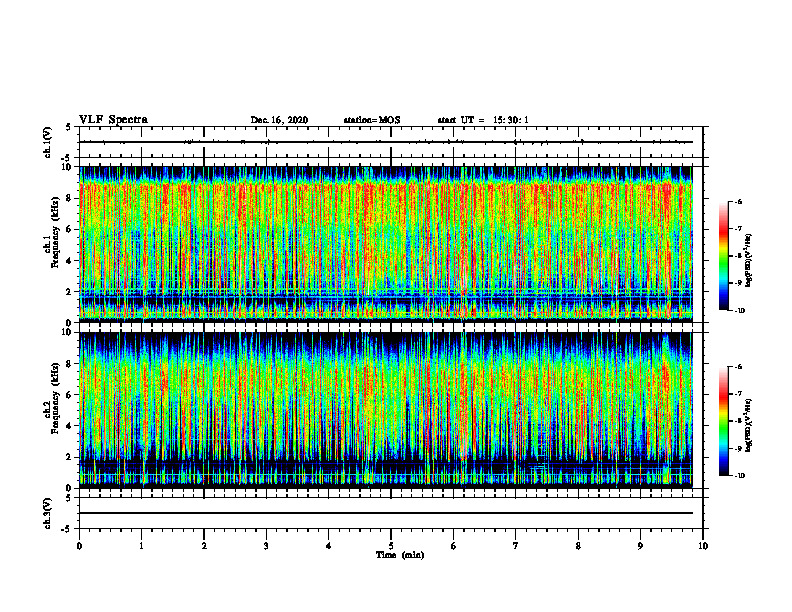Click tick label "0" on the Time axis
The width and height of the screenshot is (792, 612).
click(x=79, y=546)
